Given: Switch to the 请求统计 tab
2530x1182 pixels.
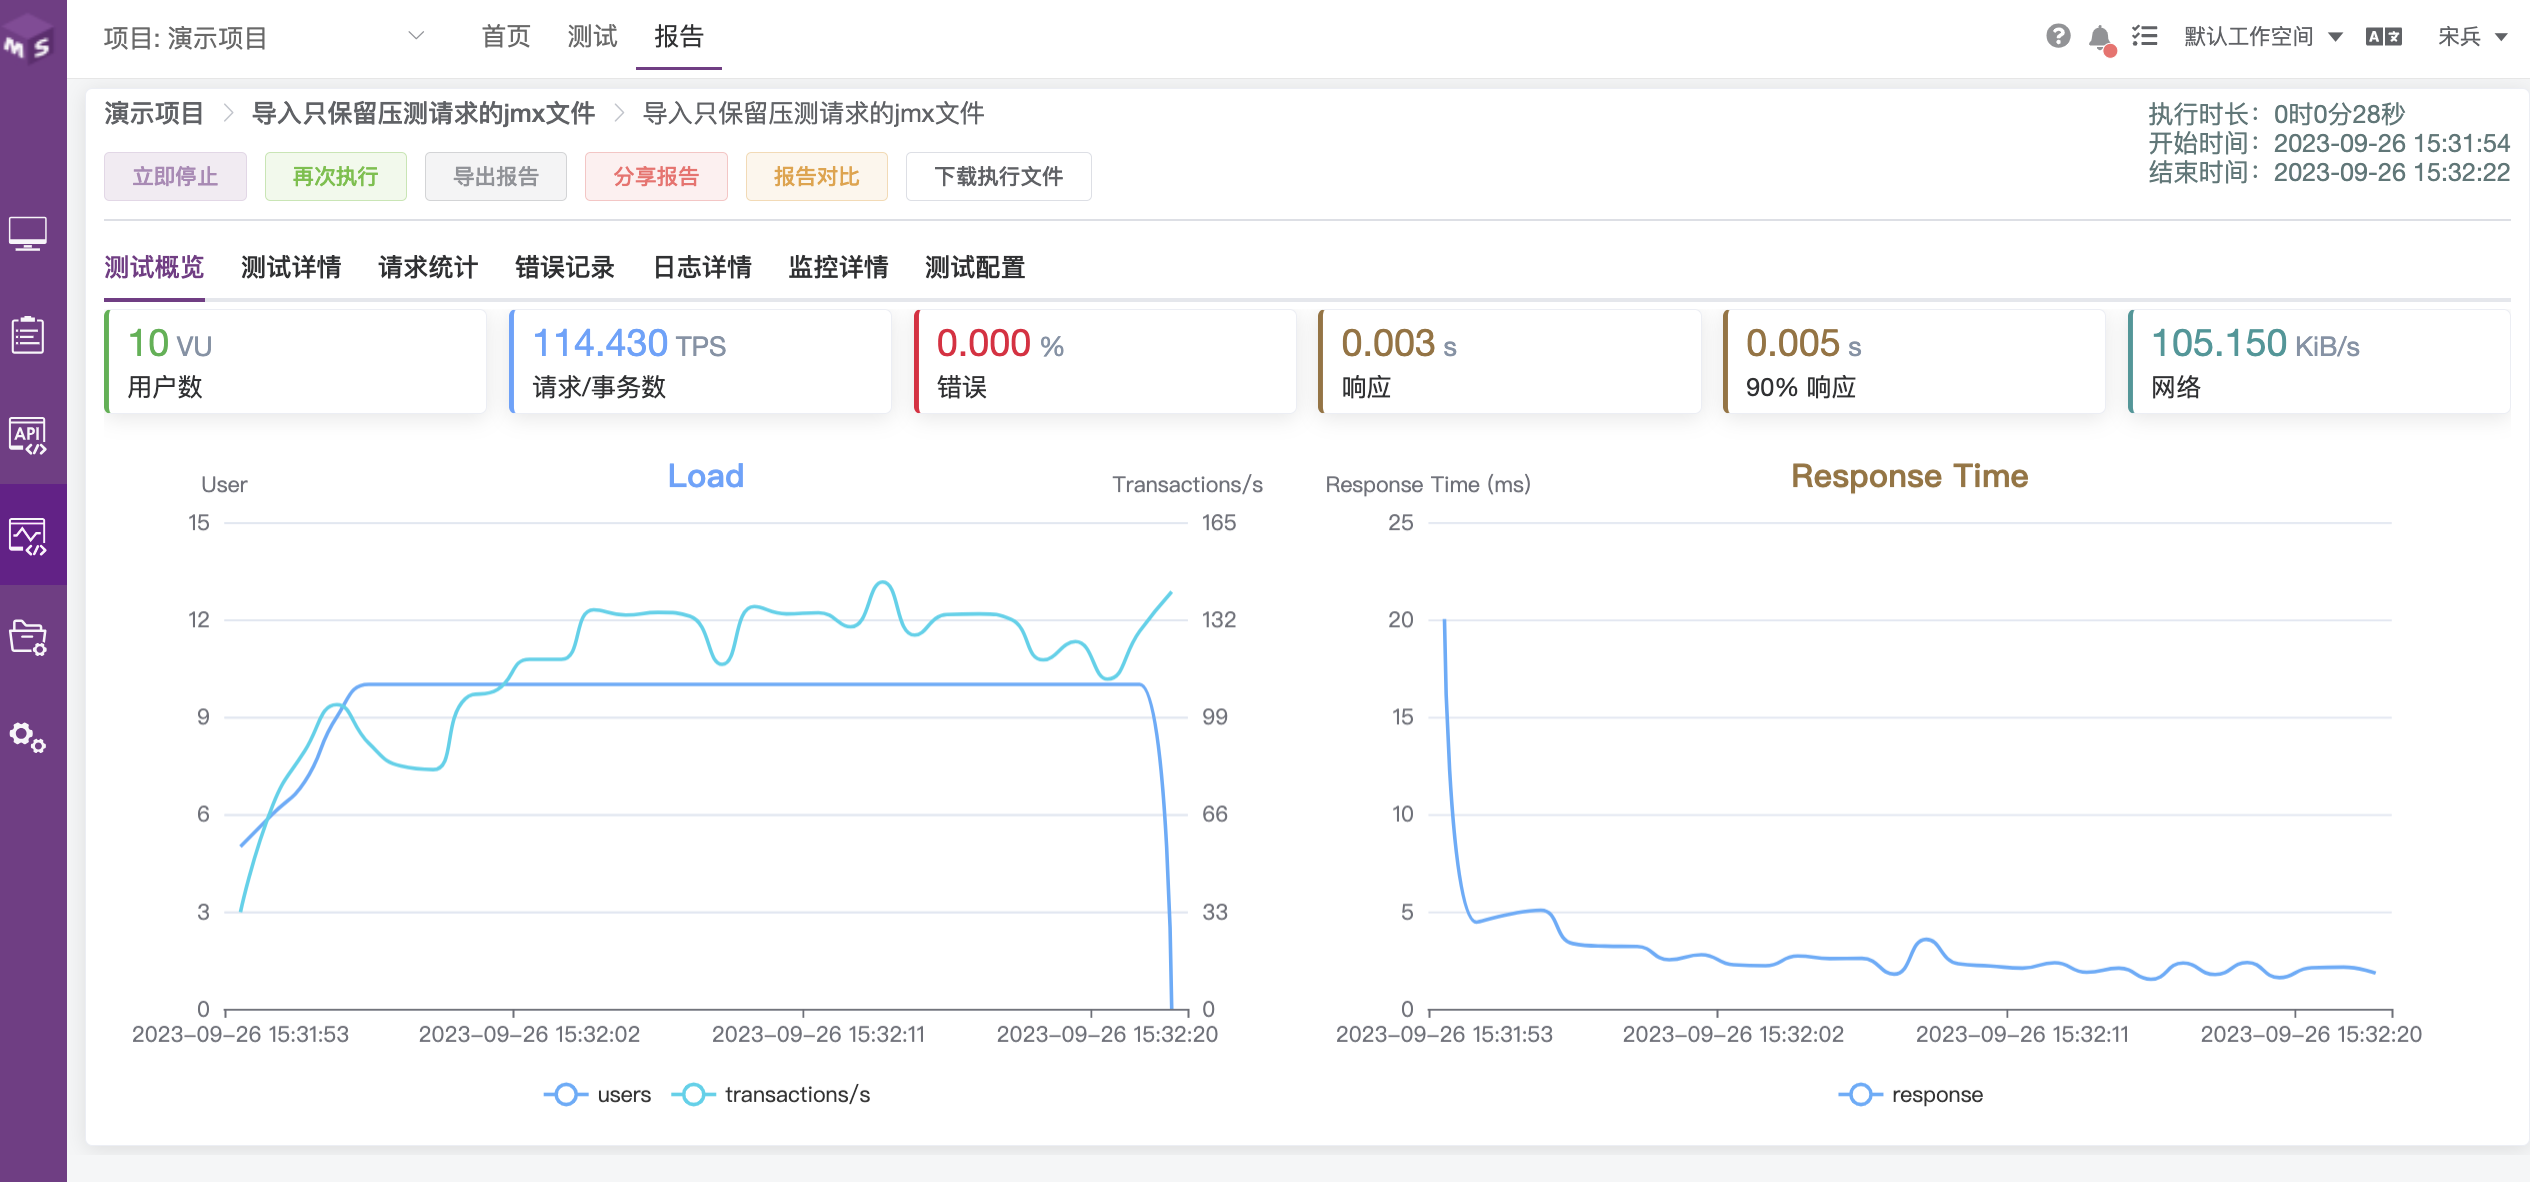Looking at the screenshot, I should coord(427,268).
